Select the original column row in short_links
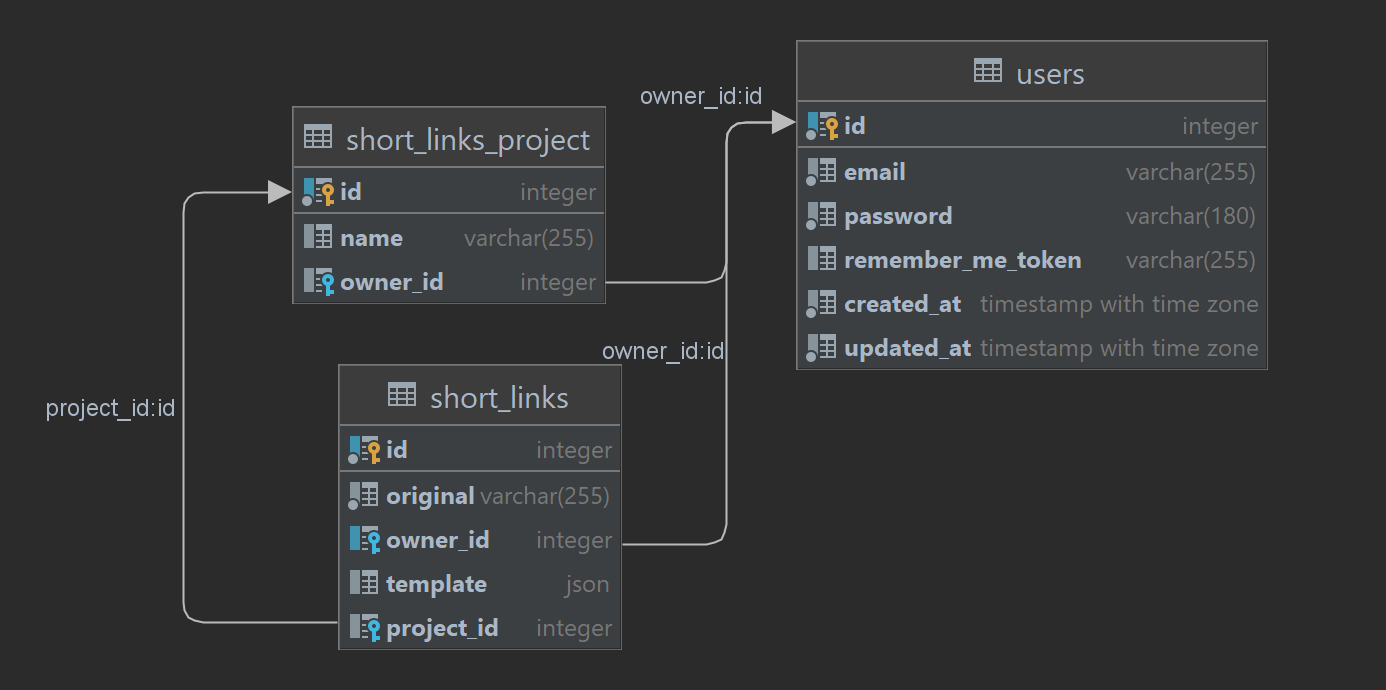This screenshot has width=1386, height=690. click(479, 495)
